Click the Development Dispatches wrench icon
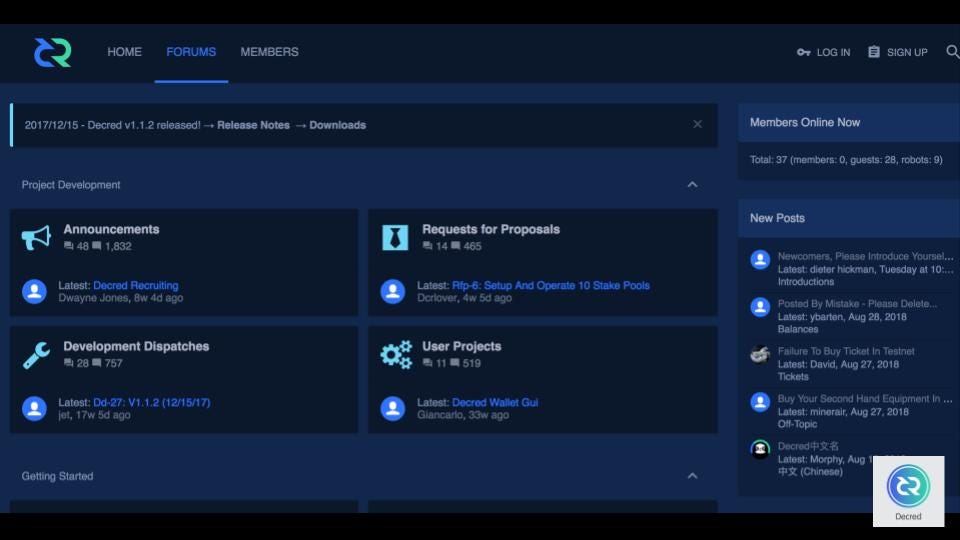This screenshot has width=960, height=540. click(36, 354)
